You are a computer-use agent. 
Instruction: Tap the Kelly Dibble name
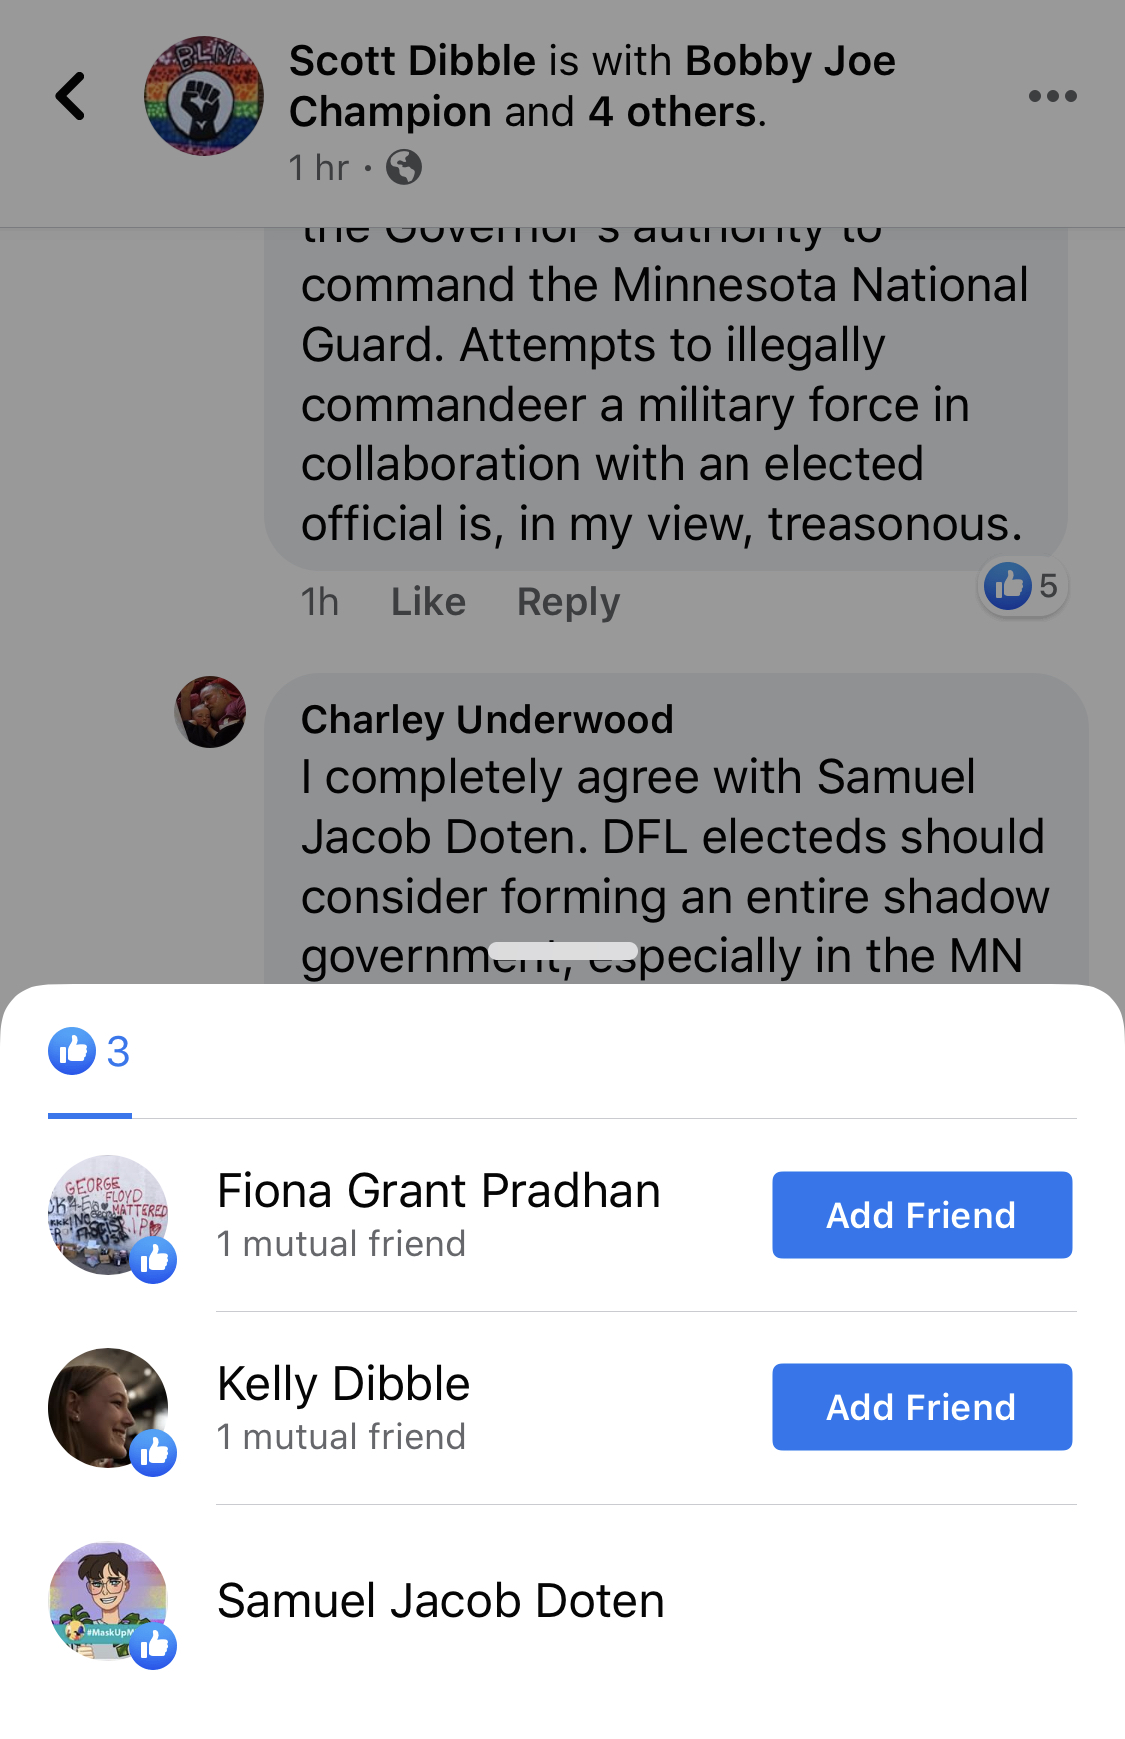pos(344,1384)
